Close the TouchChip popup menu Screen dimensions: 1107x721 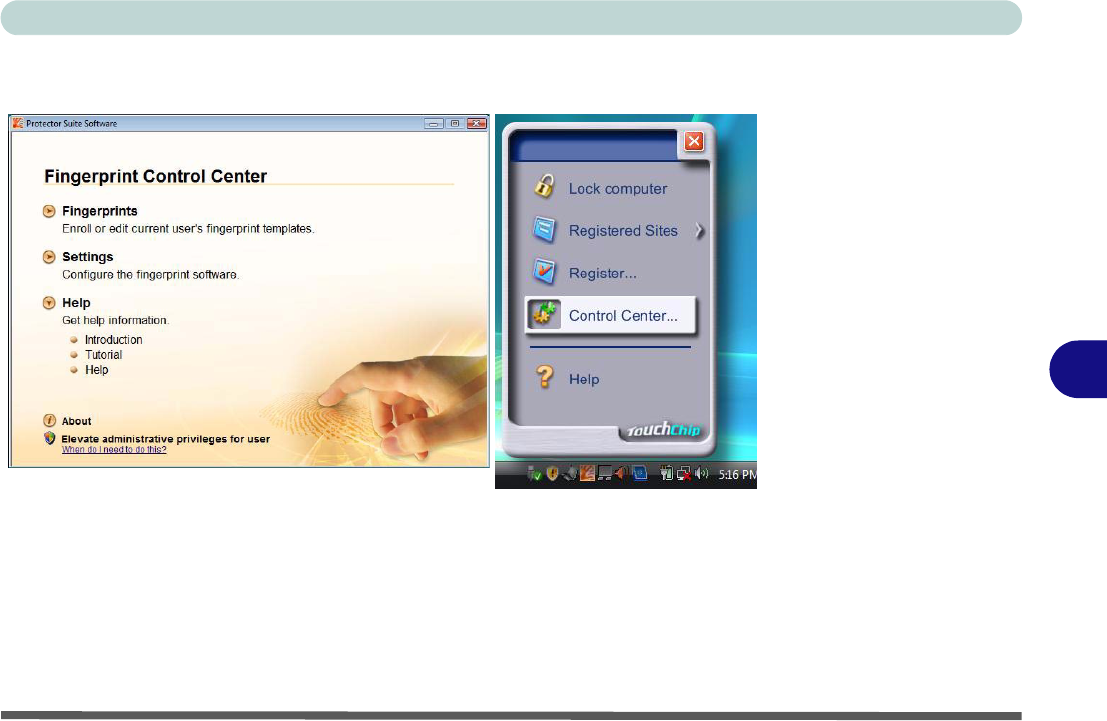694,141
